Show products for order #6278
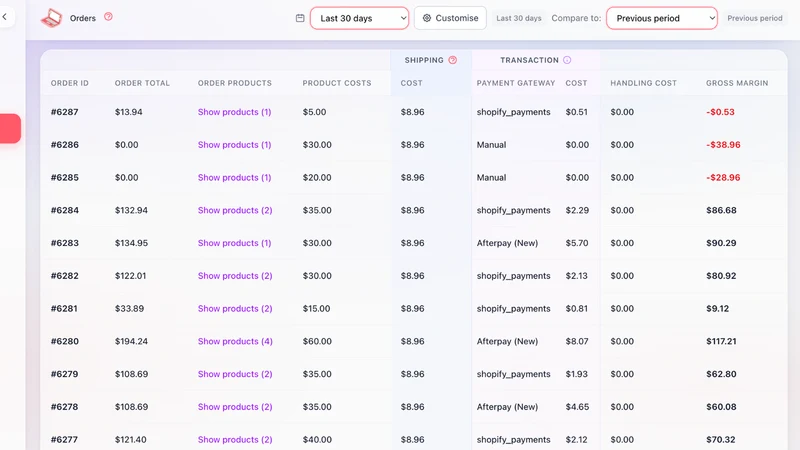This screenshot has width=800, height=450. coord(235,407)
